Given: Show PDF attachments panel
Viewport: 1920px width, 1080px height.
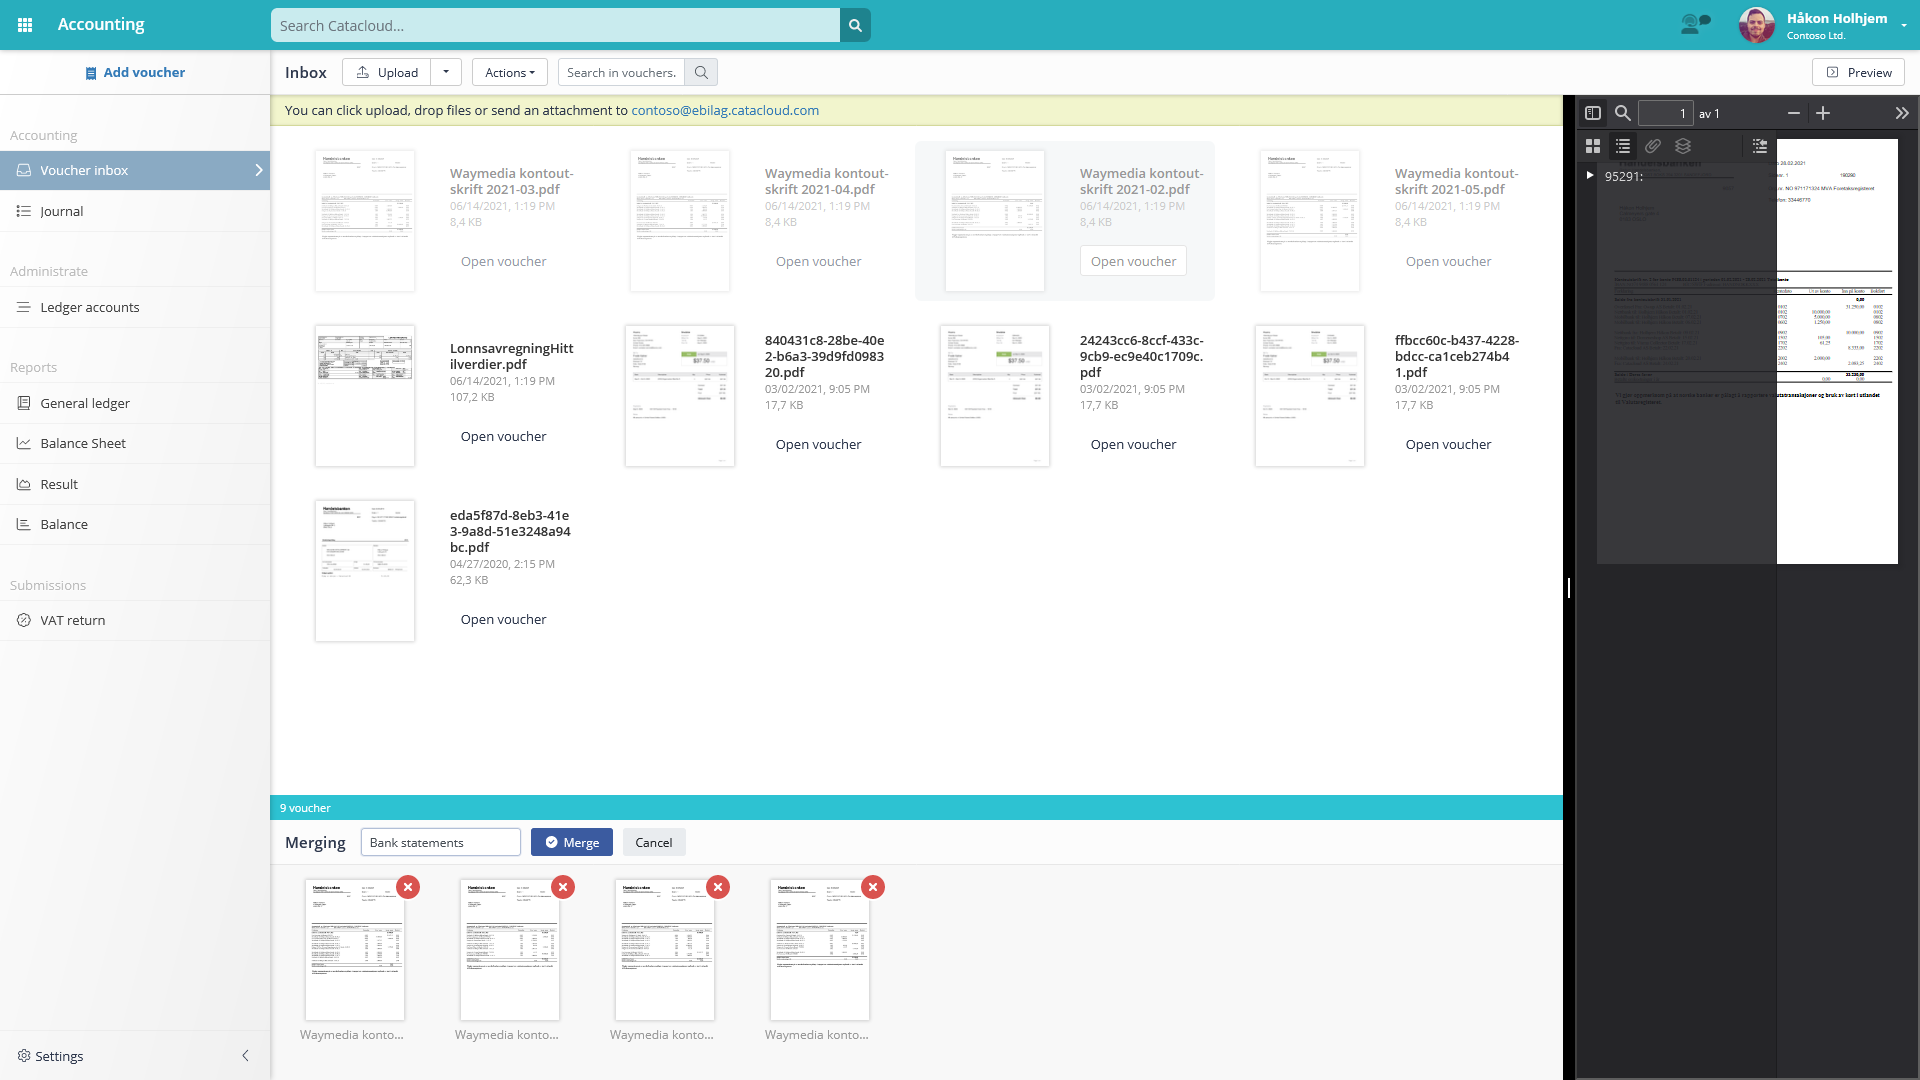Looking at the screenshot, I should pyautogui.click(x=1653, y=146).
